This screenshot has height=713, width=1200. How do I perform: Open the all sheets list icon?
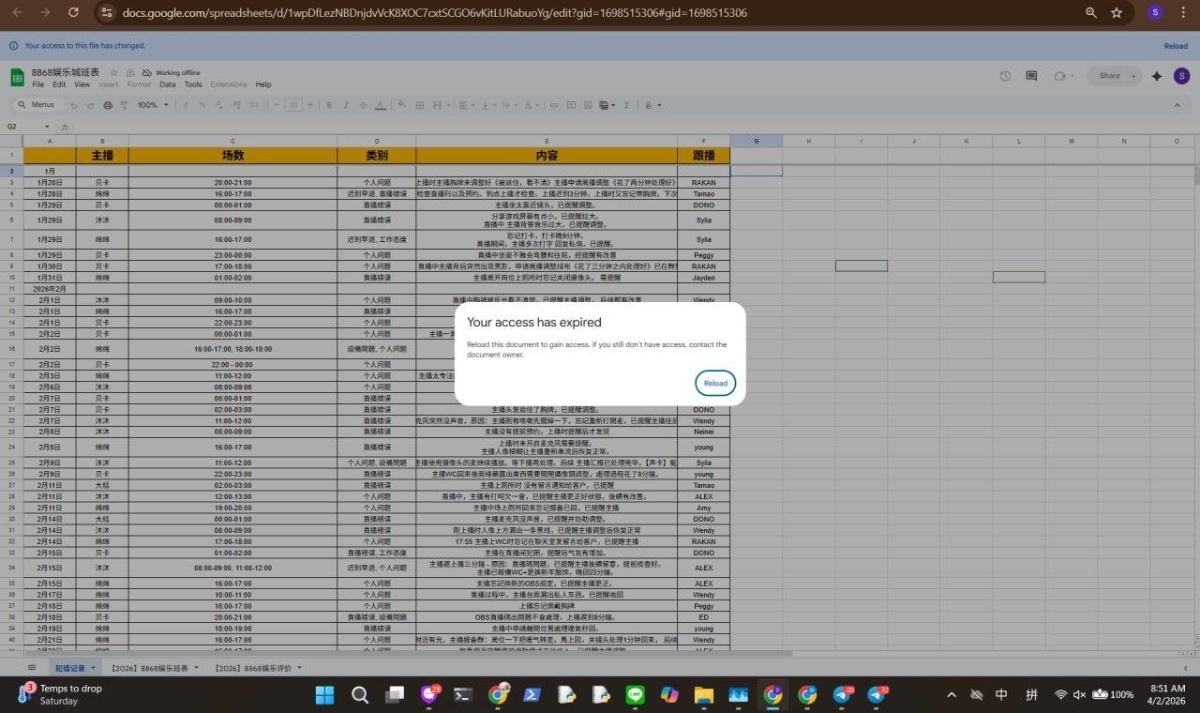click(32, 667)
